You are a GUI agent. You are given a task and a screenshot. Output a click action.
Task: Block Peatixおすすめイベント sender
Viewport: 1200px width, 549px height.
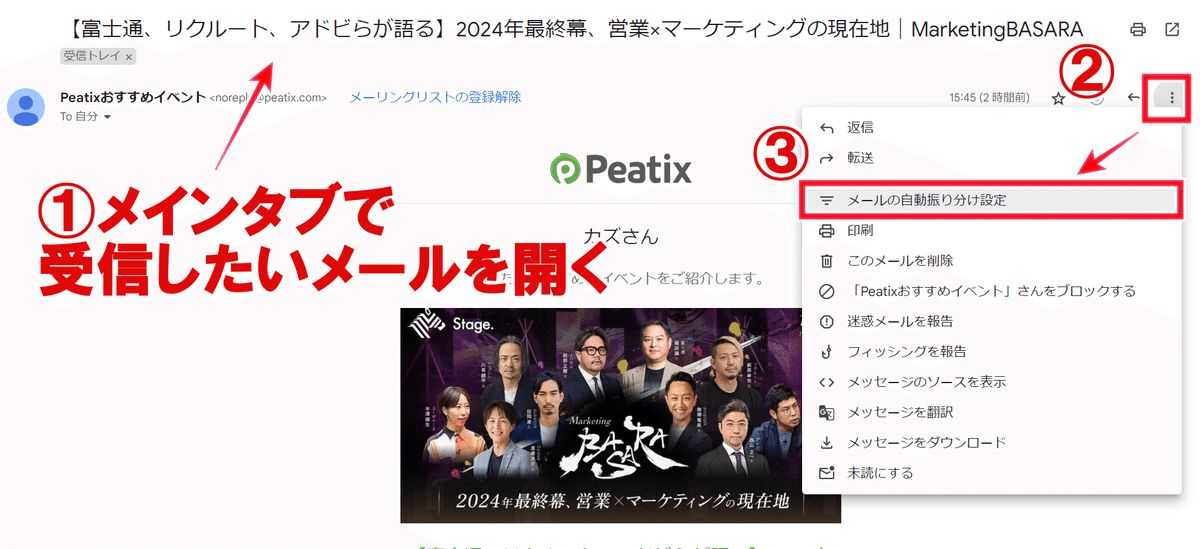click(x=991, y=291)
